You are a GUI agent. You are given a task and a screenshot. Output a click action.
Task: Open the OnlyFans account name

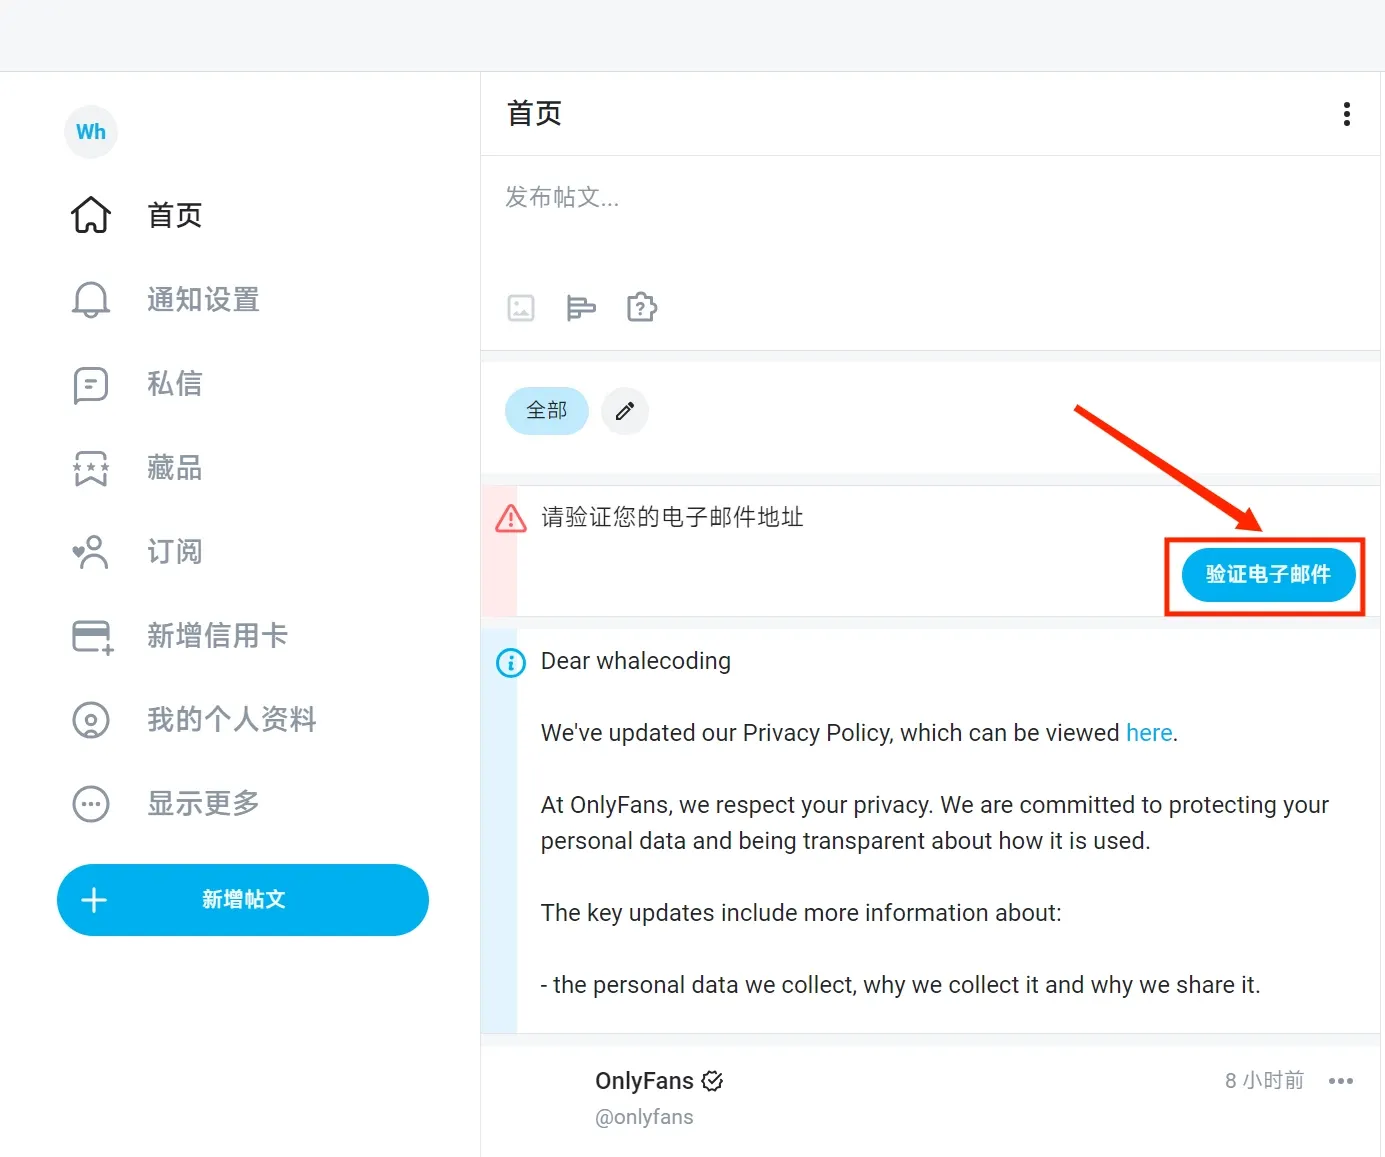click(644, 1081)
